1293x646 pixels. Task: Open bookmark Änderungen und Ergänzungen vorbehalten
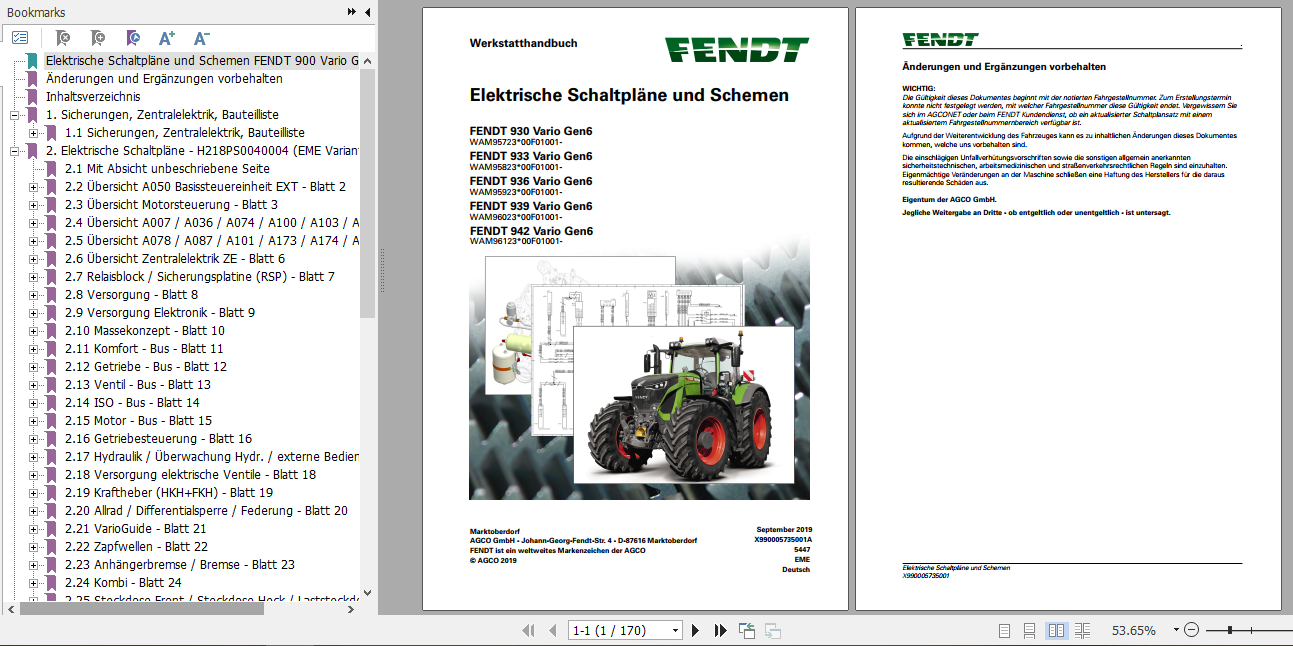pyautogui.click(x=164, y=78)
